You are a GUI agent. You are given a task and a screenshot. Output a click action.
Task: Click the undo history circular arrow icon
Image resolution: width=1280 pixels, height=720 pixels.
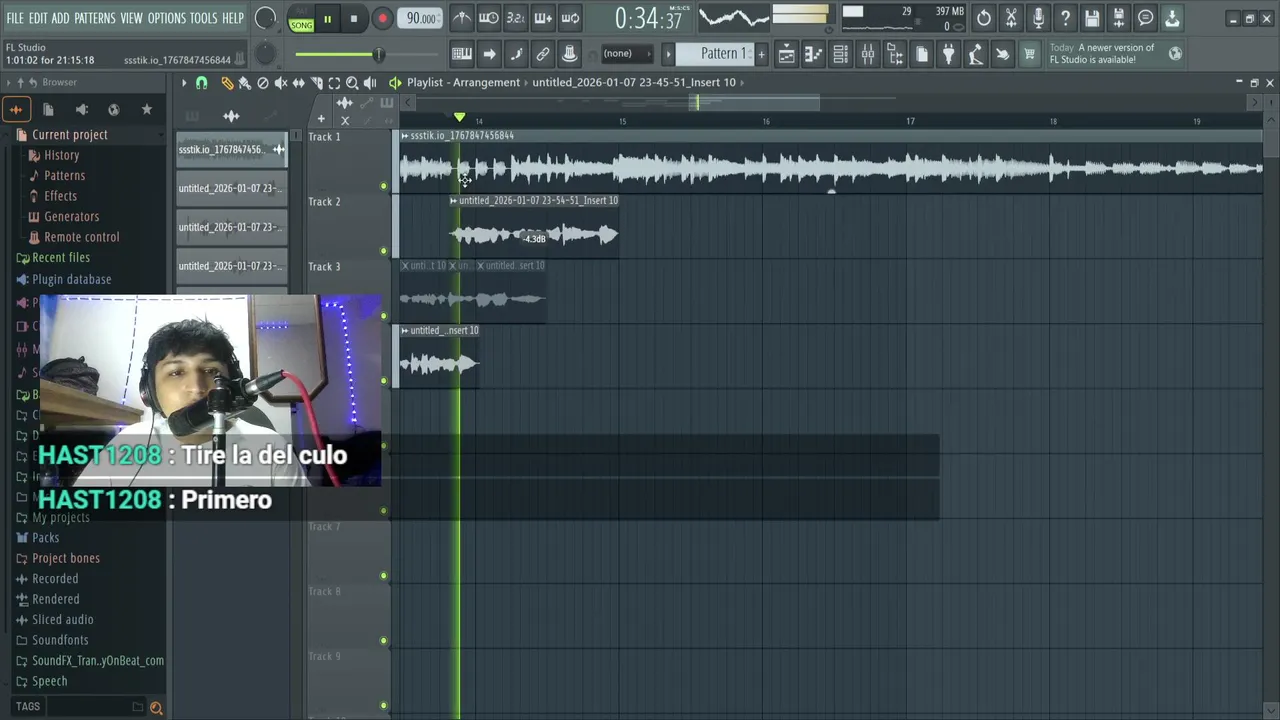pyautogui.click(x=984, y=18)
